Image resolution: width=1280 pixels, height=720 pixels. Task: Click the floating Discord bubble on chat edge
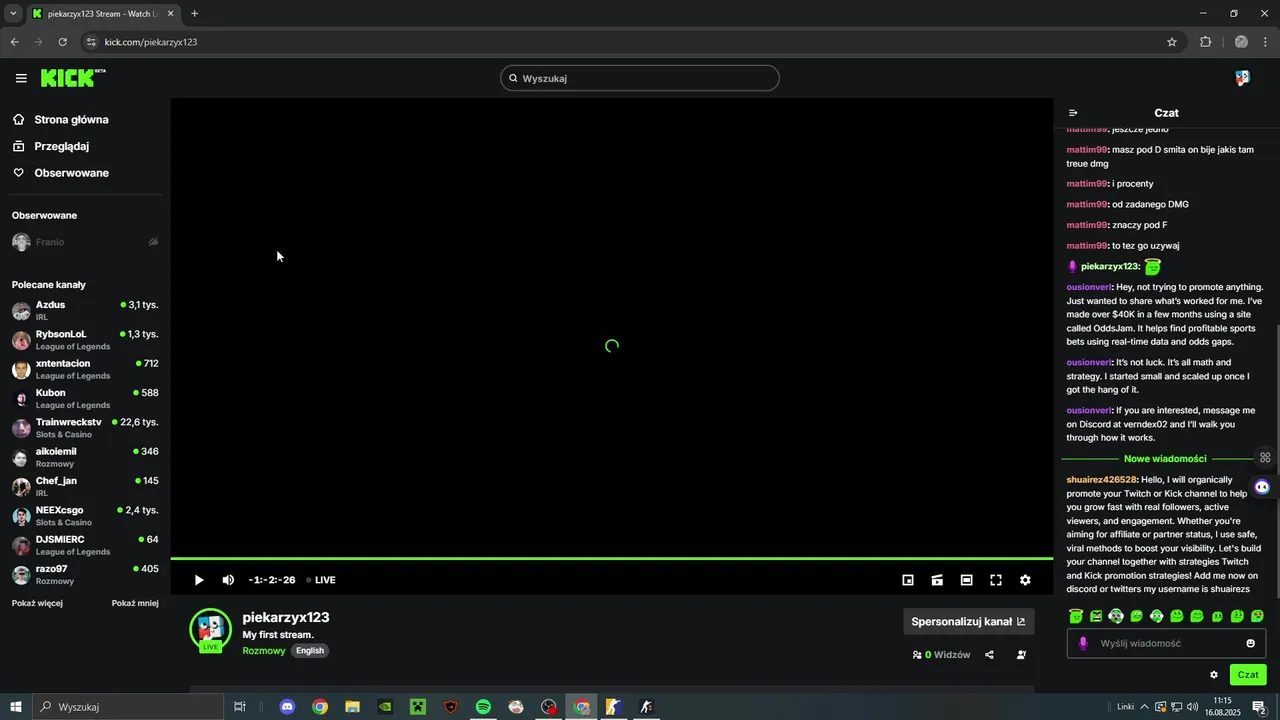[x=1262, y=487]
